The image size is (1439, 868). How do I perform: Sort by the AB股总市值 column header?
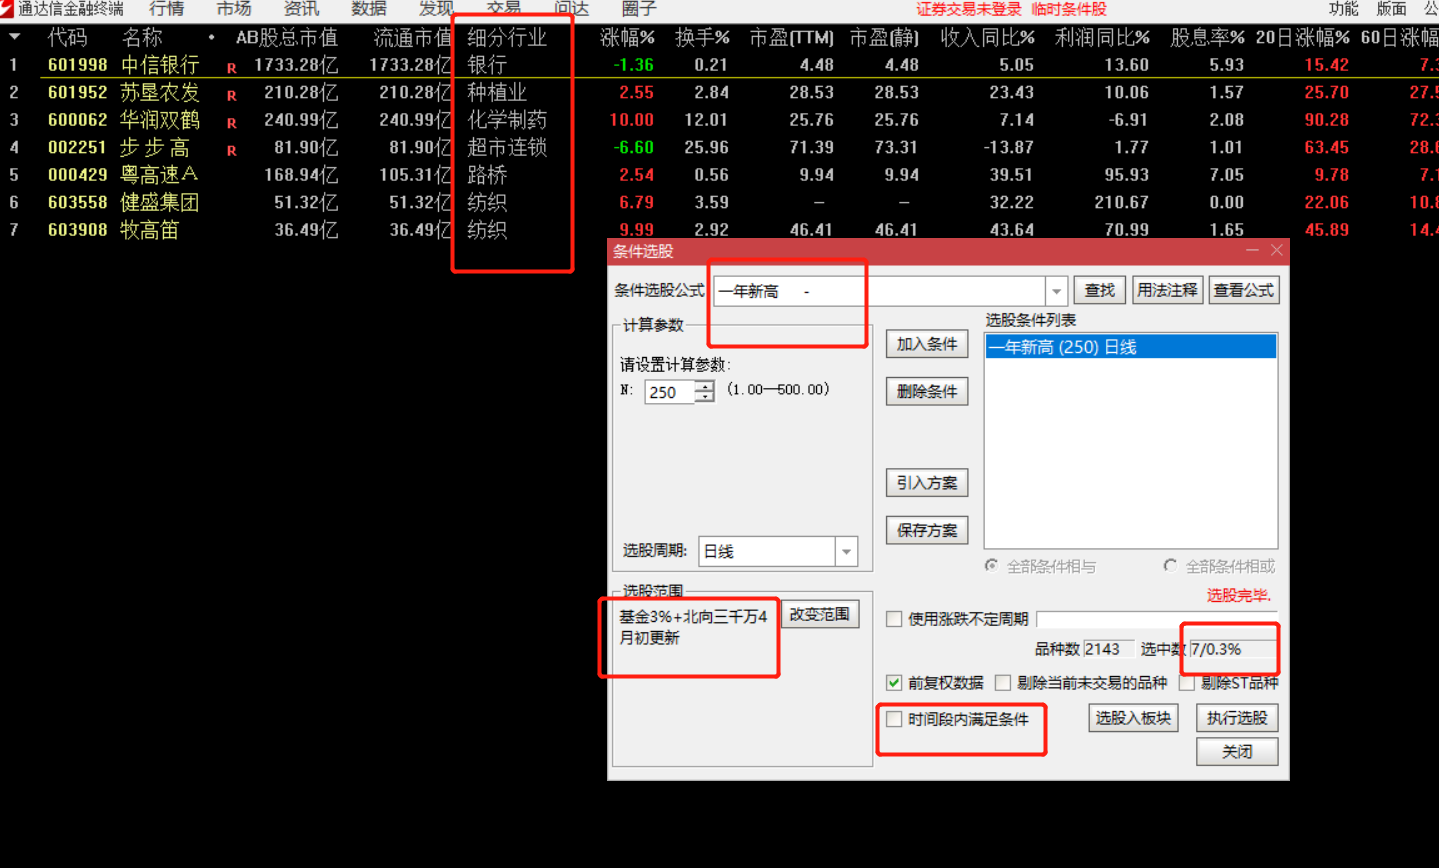(x=287, y=38)
